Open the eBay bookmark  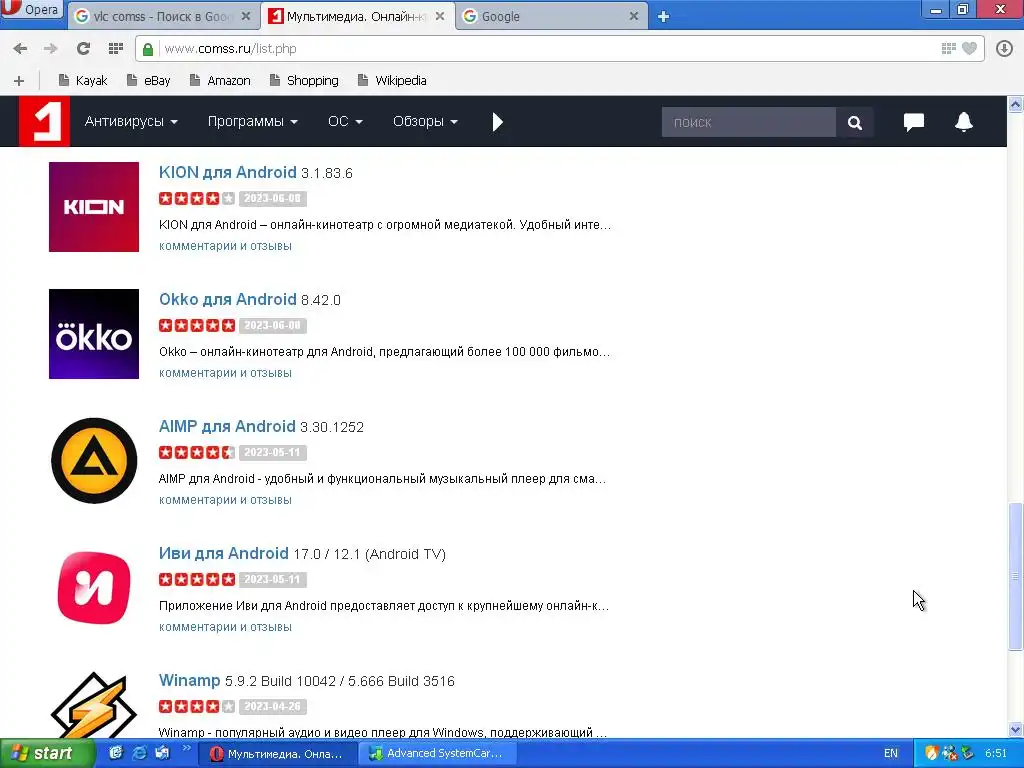[x=149, y=81]
